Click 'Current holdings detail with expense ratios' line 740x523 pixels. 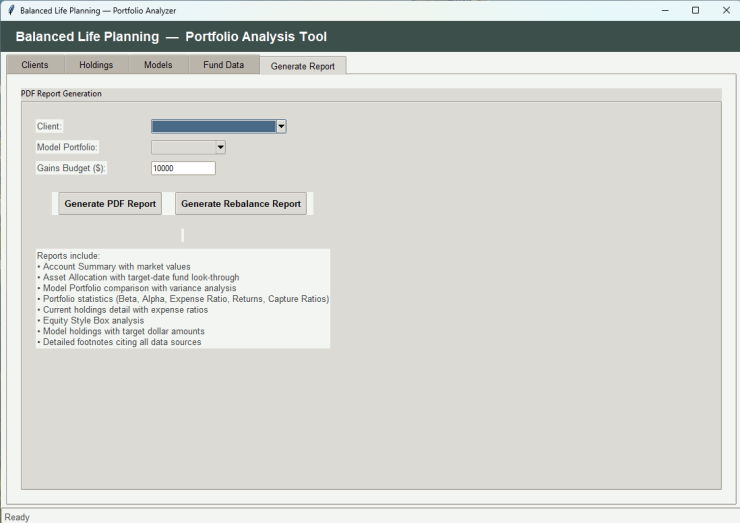(x=123, y=310)
